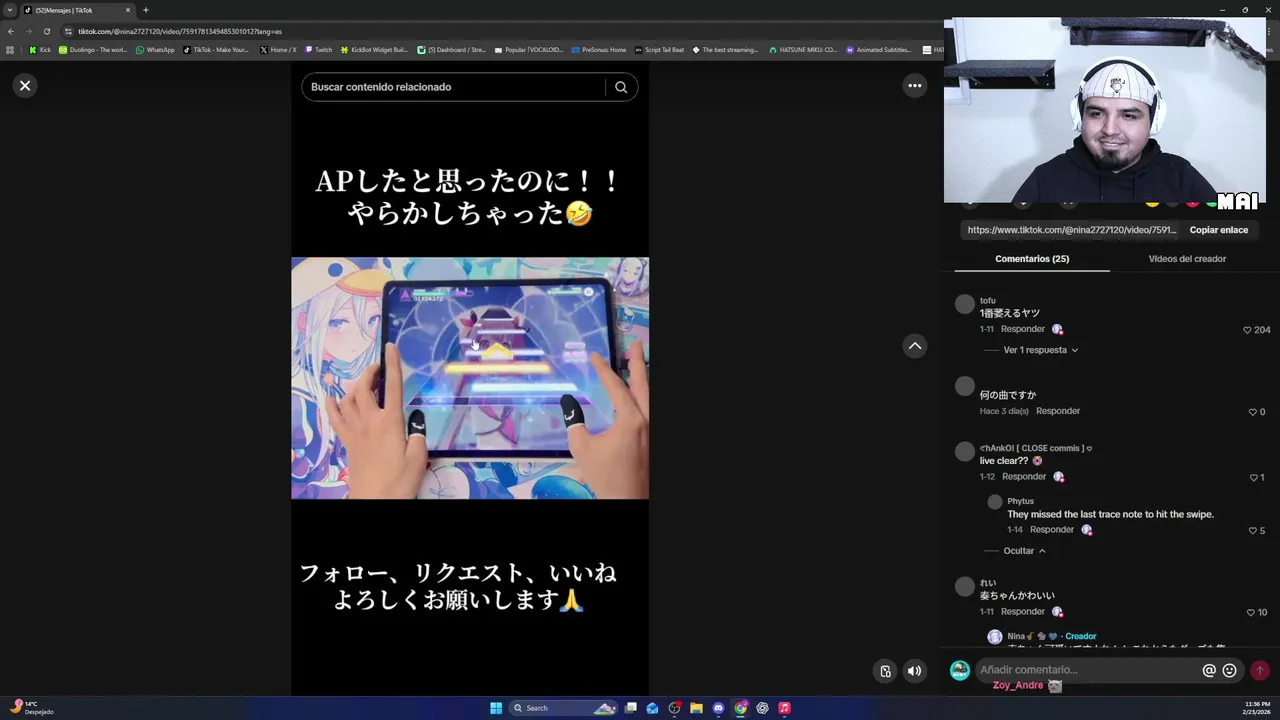This screenshot has height=720, width=1280.
Task: Open the emoji picker in comment box
Action: (1229, 671)
